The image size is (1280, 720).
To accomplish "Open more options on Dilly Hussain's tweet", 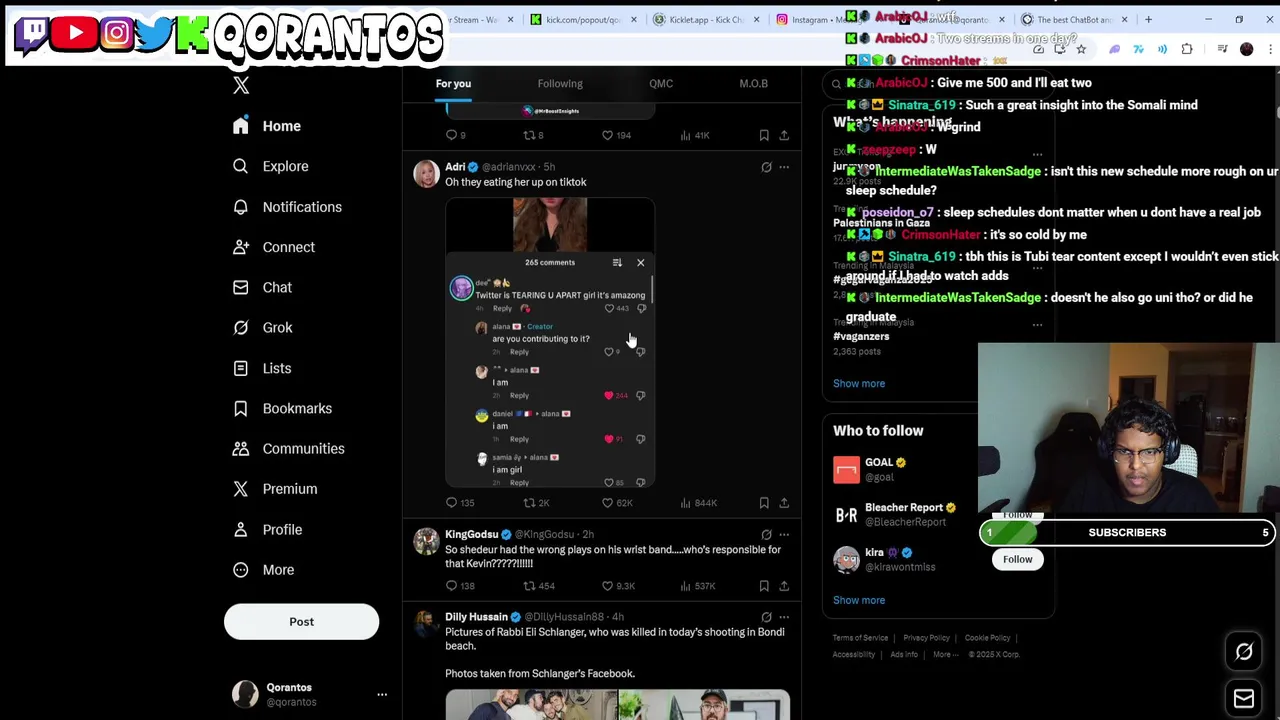I will [784, 617].
